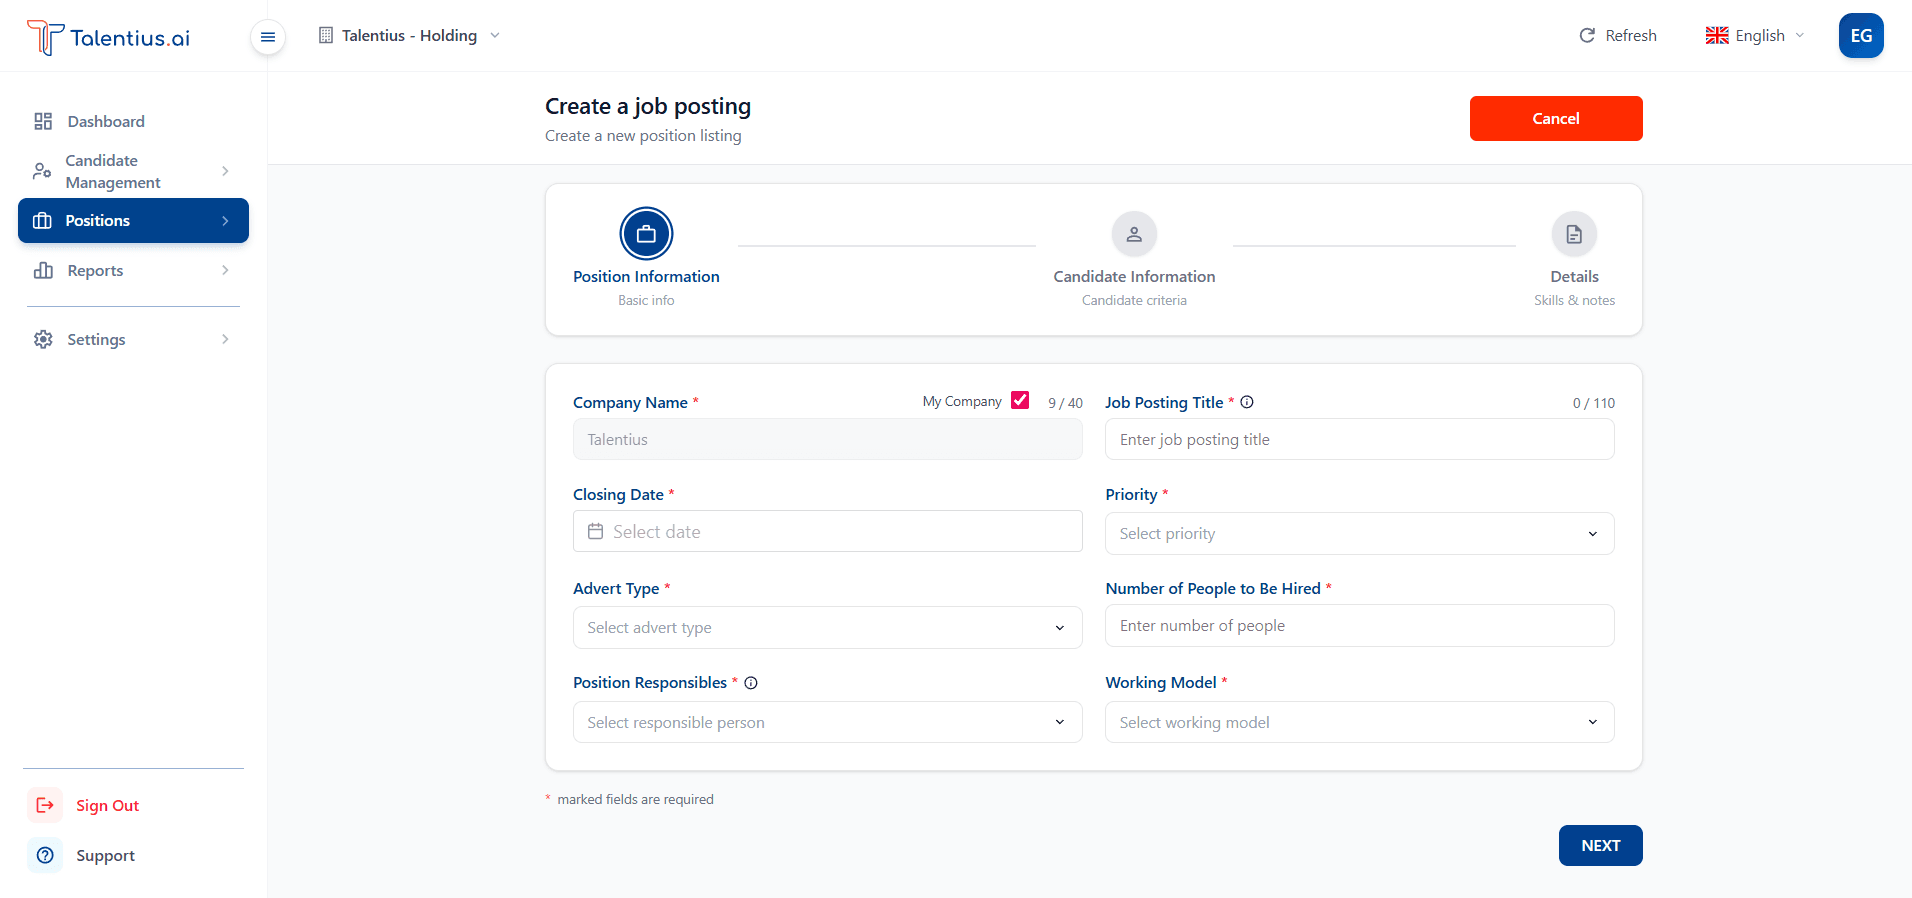1912x898 pixels.
Task: Expand the Reports menu chevron
Action: pos(225,270)
